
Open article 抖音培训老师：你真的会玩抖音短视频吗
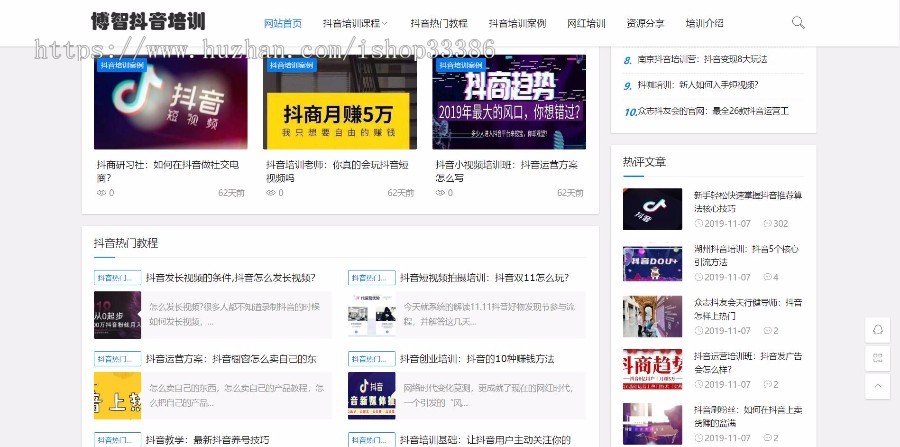point(337,171)
